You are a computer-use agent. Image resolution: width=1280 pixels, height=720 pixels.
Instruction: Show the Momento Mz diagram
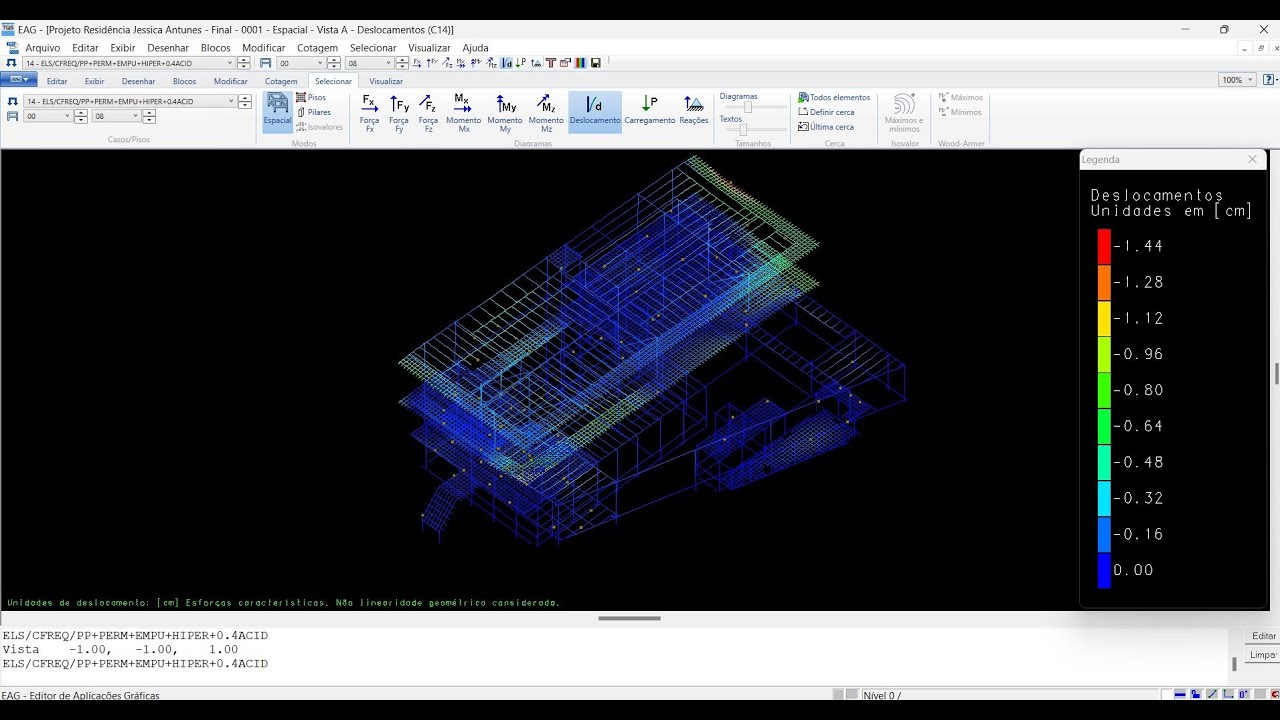coord(546,113)
